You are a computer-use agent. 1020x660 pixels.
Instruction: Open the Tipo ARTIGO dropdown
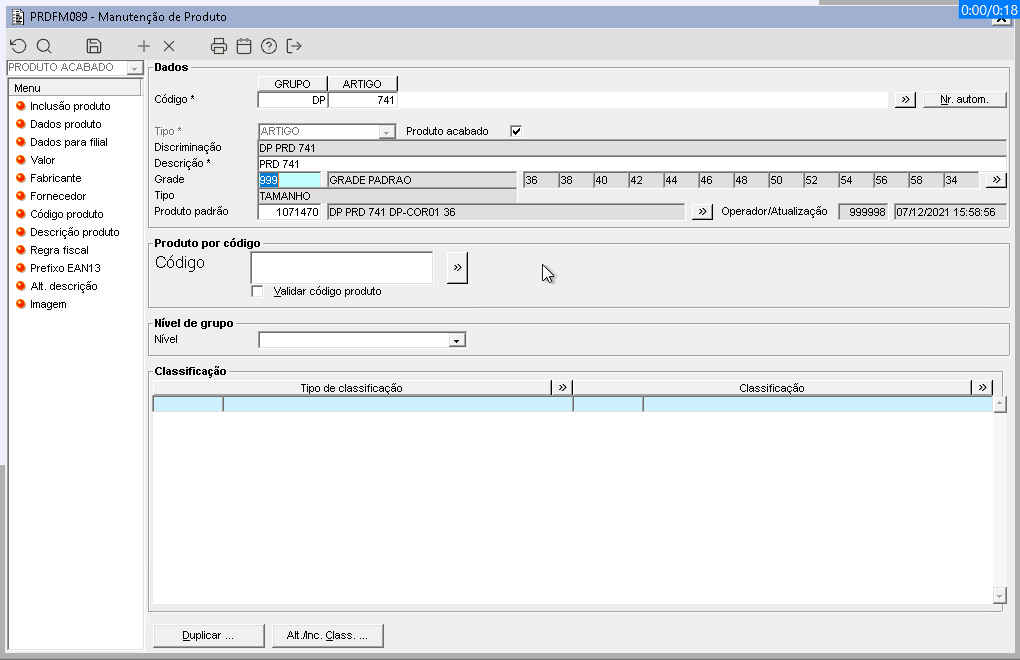pos(386,132)
